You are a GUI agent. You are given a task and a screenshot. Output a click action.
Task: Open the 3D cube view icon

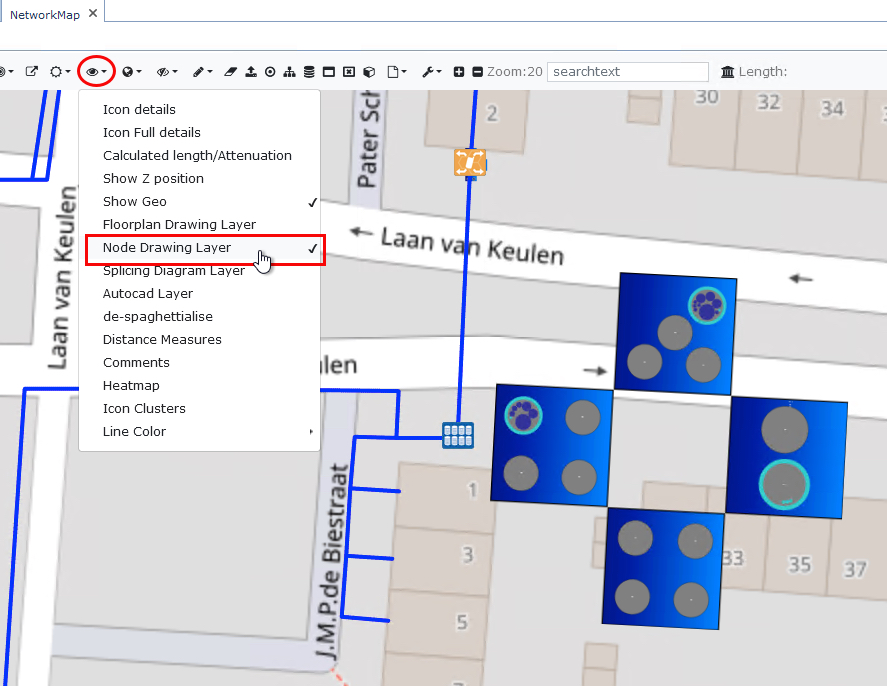tap(369, 72)
